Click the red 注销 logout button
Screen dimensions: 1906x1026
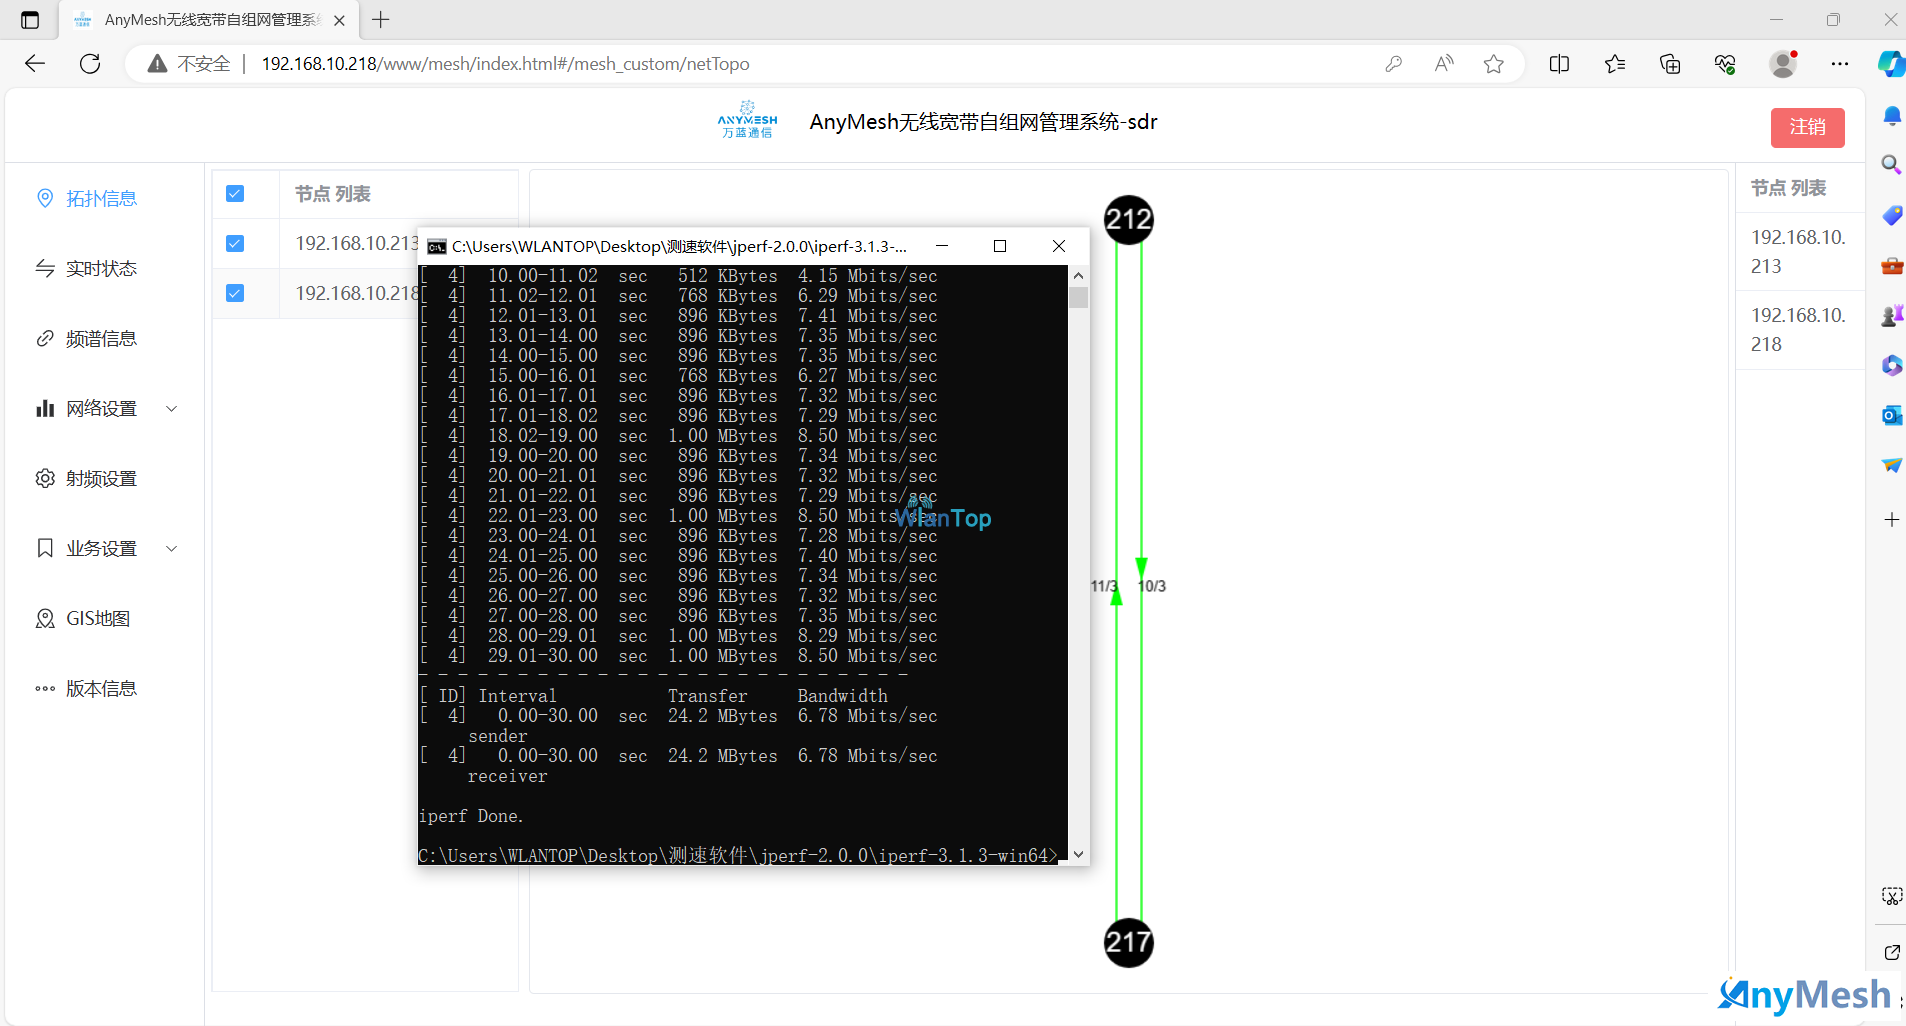1807,127
